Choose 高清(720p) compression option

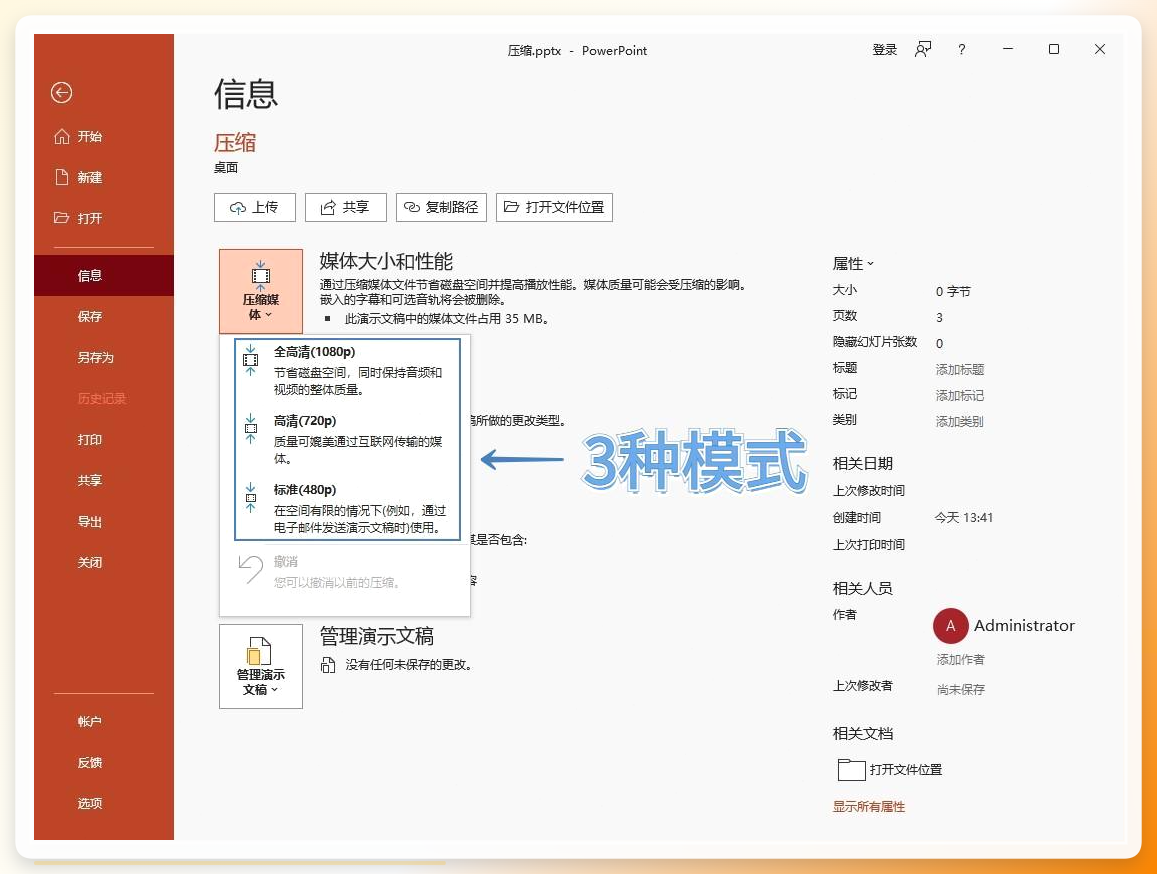[x=347, y=439]
